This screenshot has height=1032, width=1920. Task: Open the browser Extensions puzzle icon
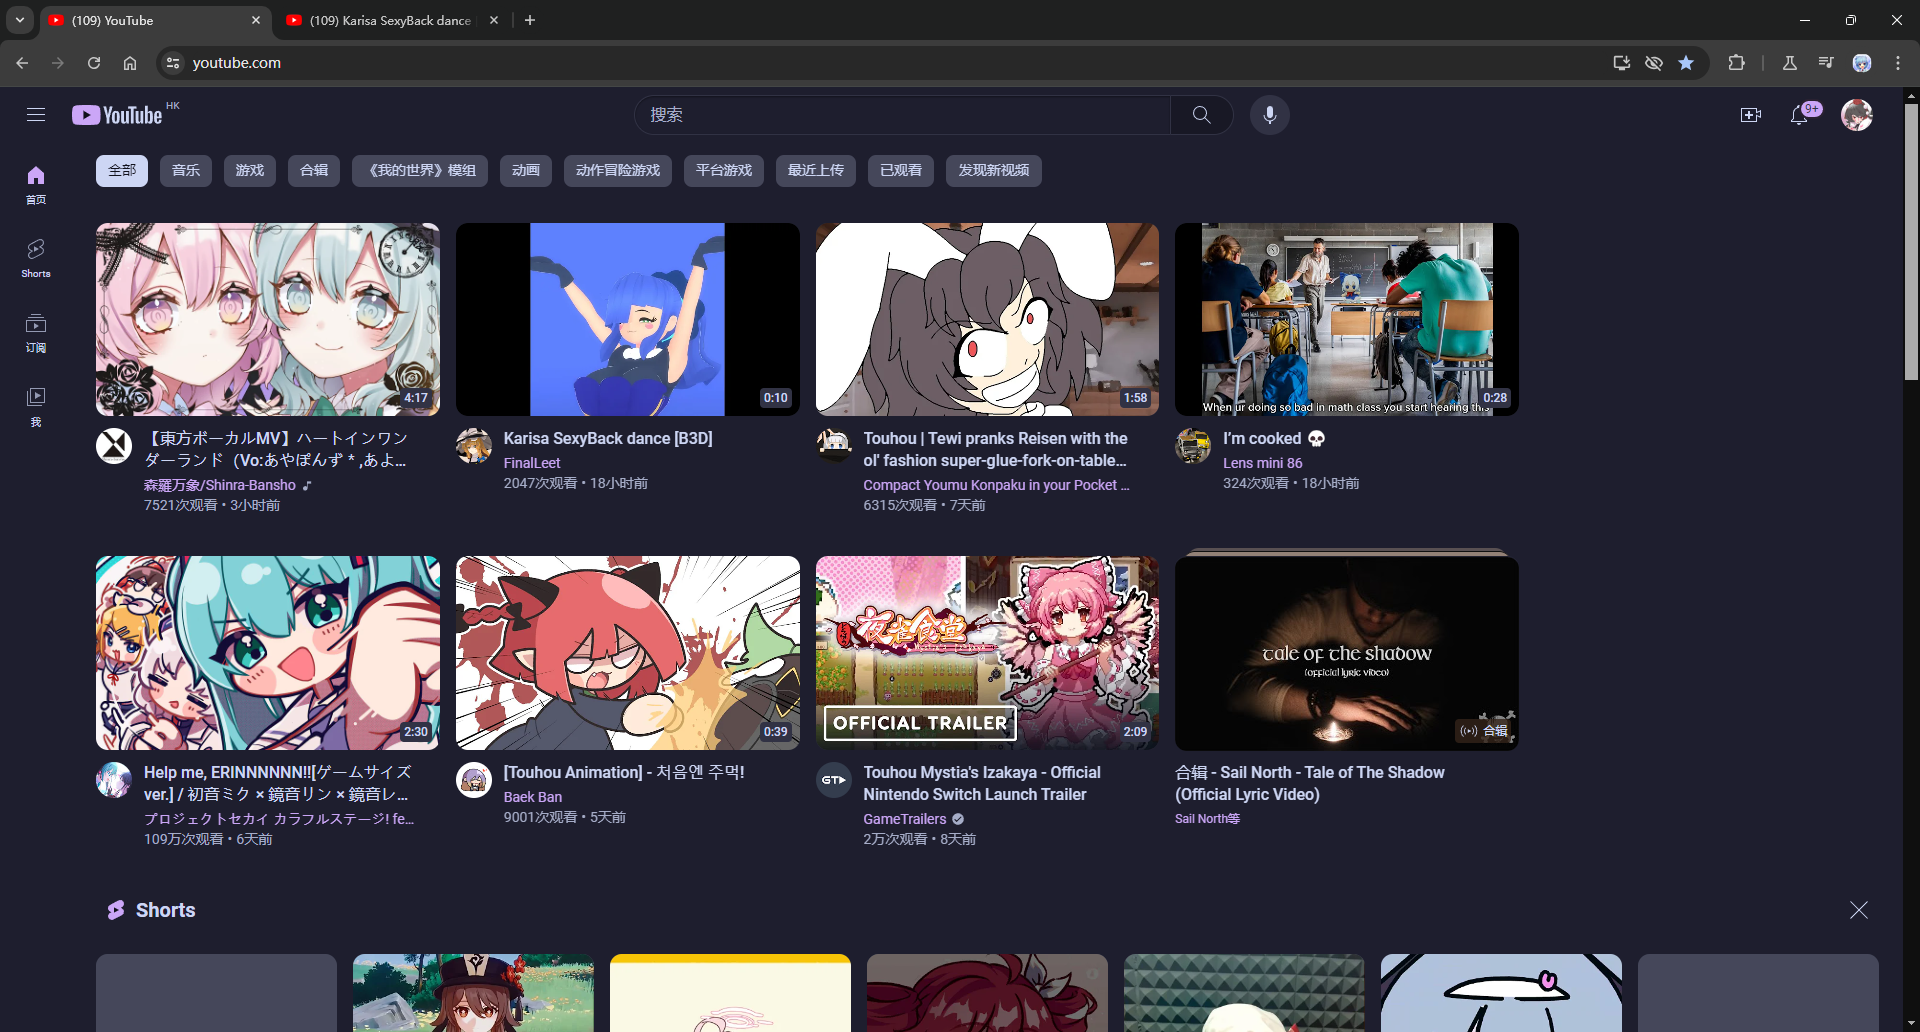click(1736, 63)
